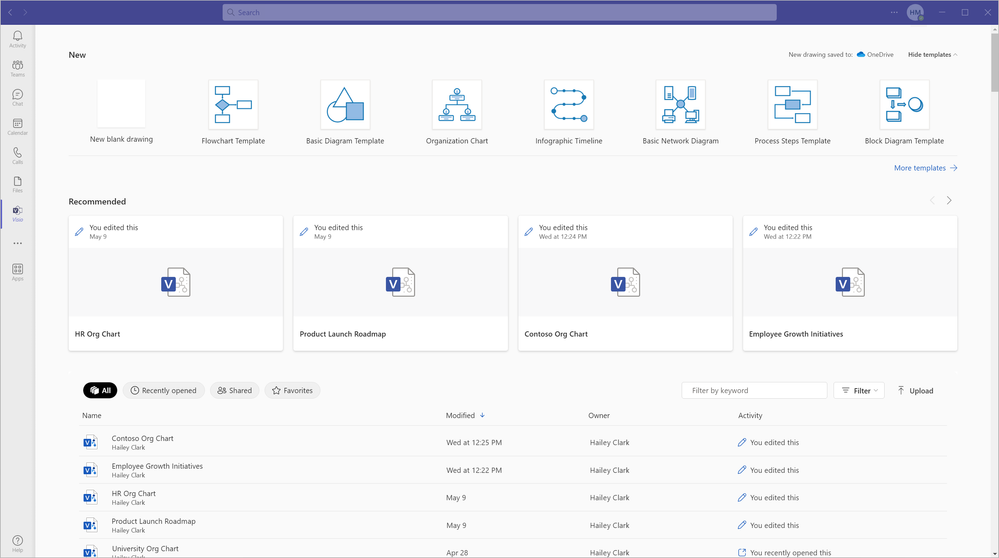Open the Activity feed icon
Viewport: 999px width, 558px height.
(x=17, y=39)
